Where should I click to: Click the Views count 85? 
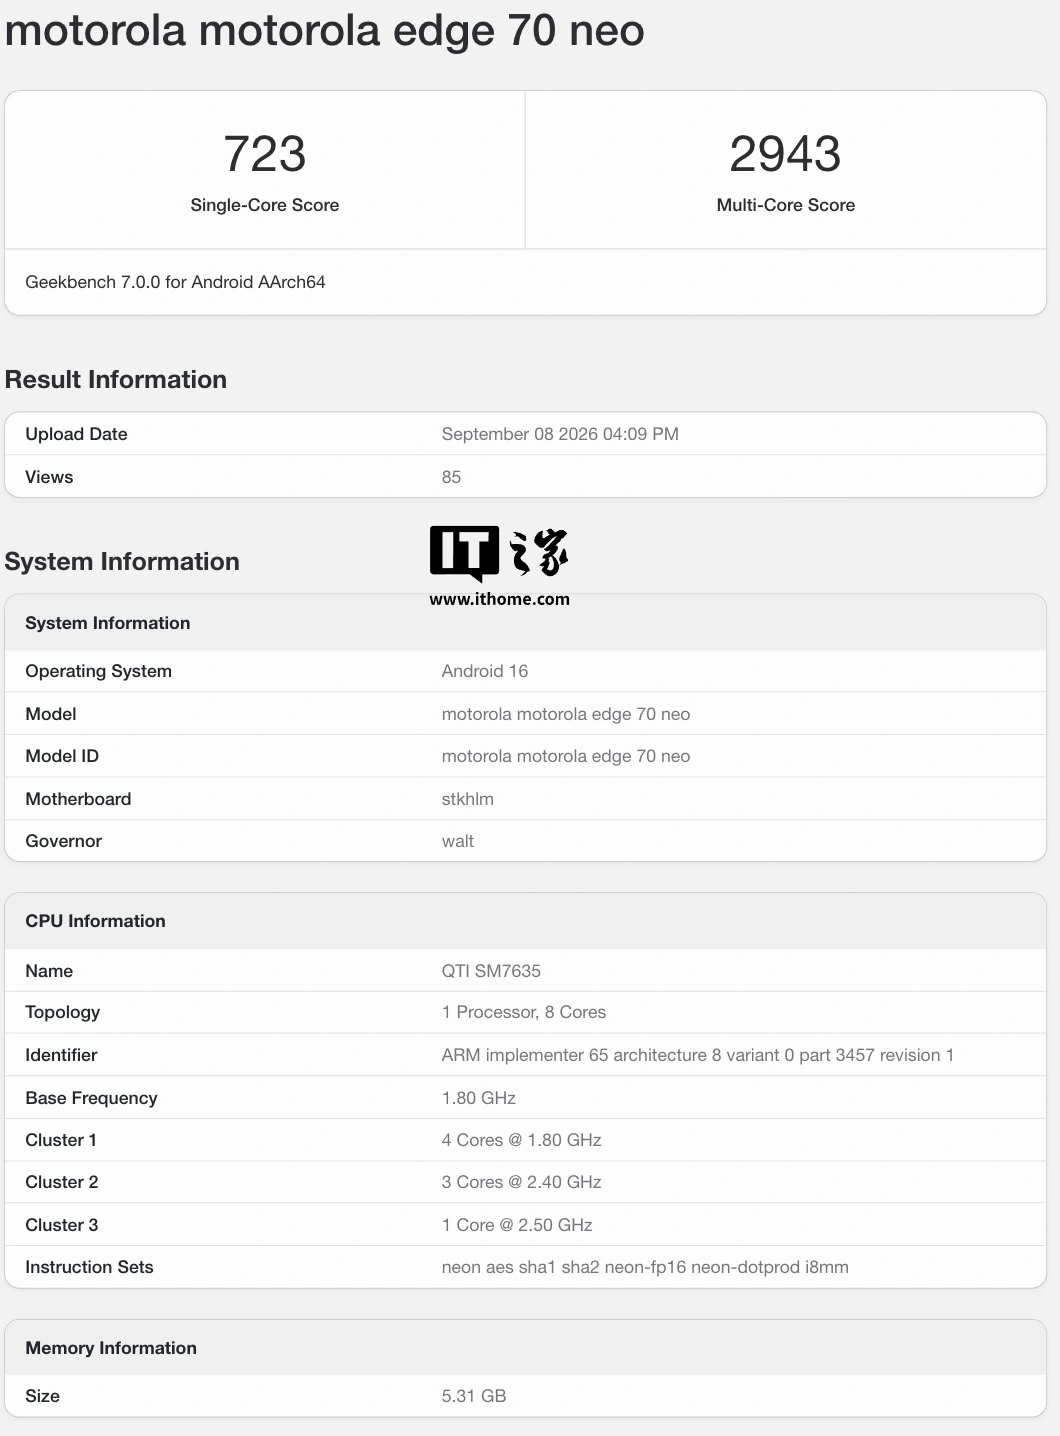point(451,477)
